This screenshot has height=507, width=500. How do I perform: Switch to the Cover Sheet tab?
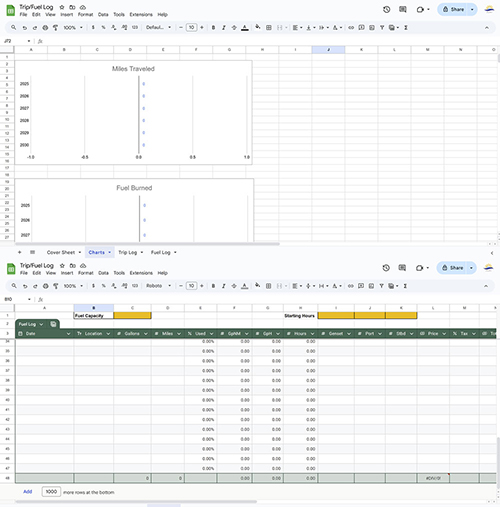click(61, 252)
